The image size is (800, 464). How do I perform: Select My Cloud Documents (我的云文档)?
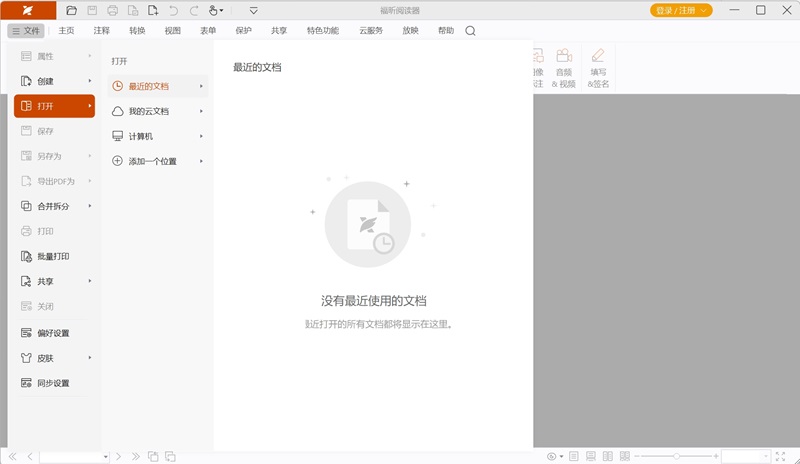(149, 111)
